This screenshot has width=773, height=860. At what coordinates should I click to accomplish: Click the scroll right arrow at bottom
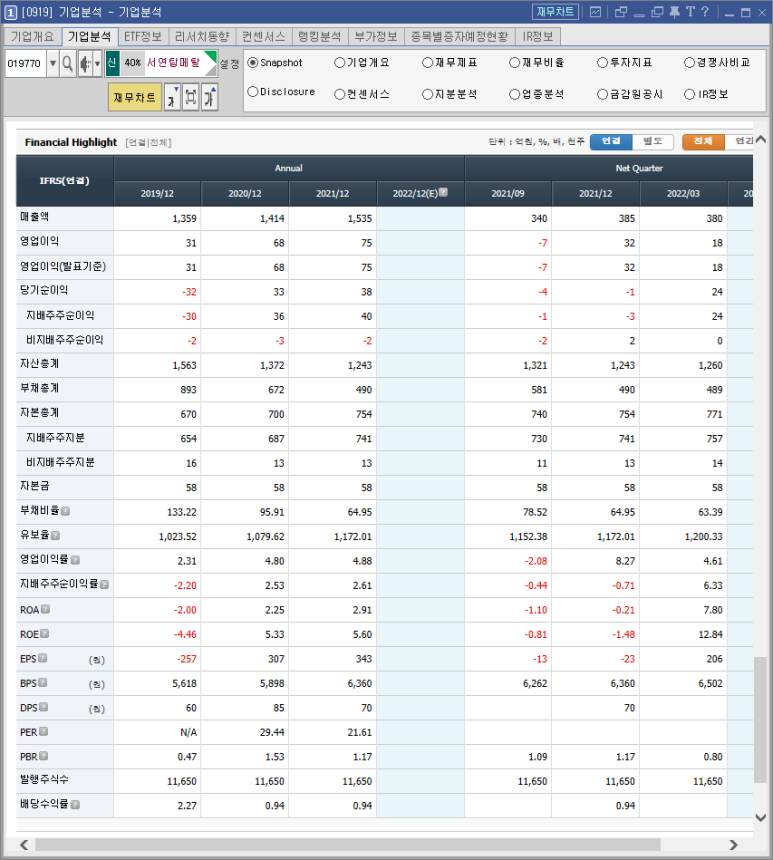pos(733,845)
